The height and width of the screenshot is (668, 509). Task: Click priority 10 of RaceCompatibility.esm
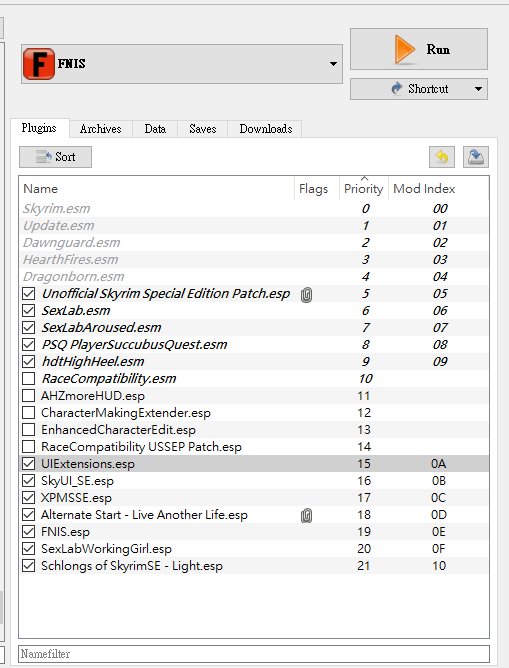coord(365,378)
